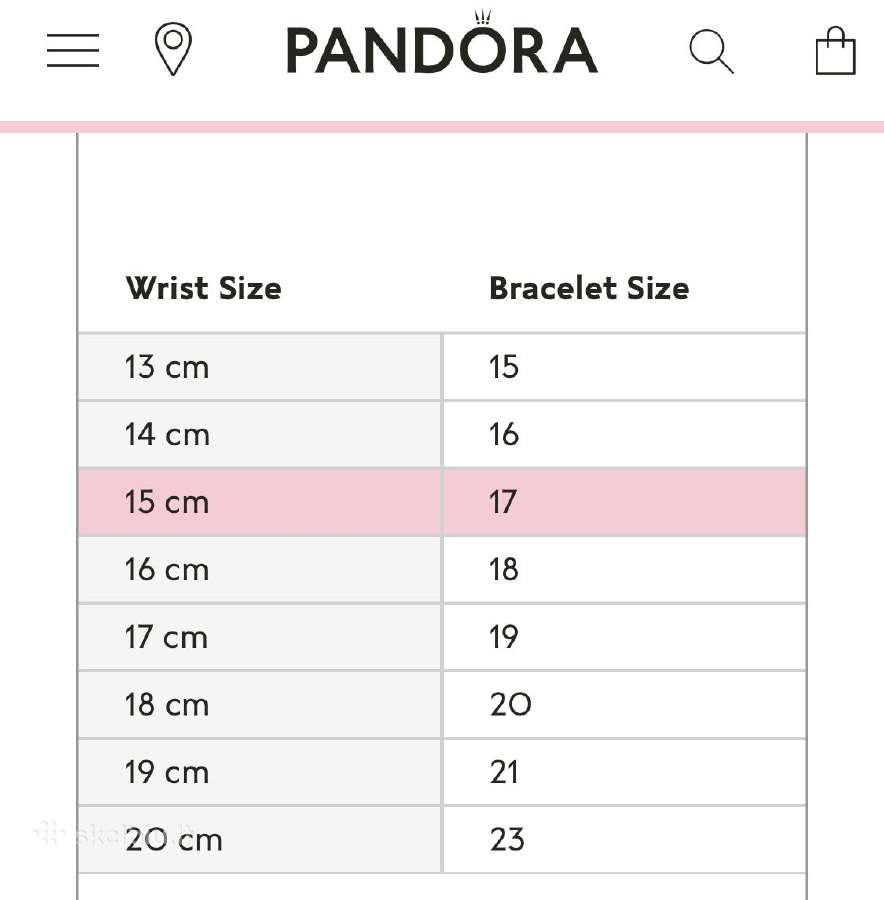Image resolution: width=884 pixels, height=900 pixels.
Task: Select the 20 cm wrist size cell
Action: 259,840
